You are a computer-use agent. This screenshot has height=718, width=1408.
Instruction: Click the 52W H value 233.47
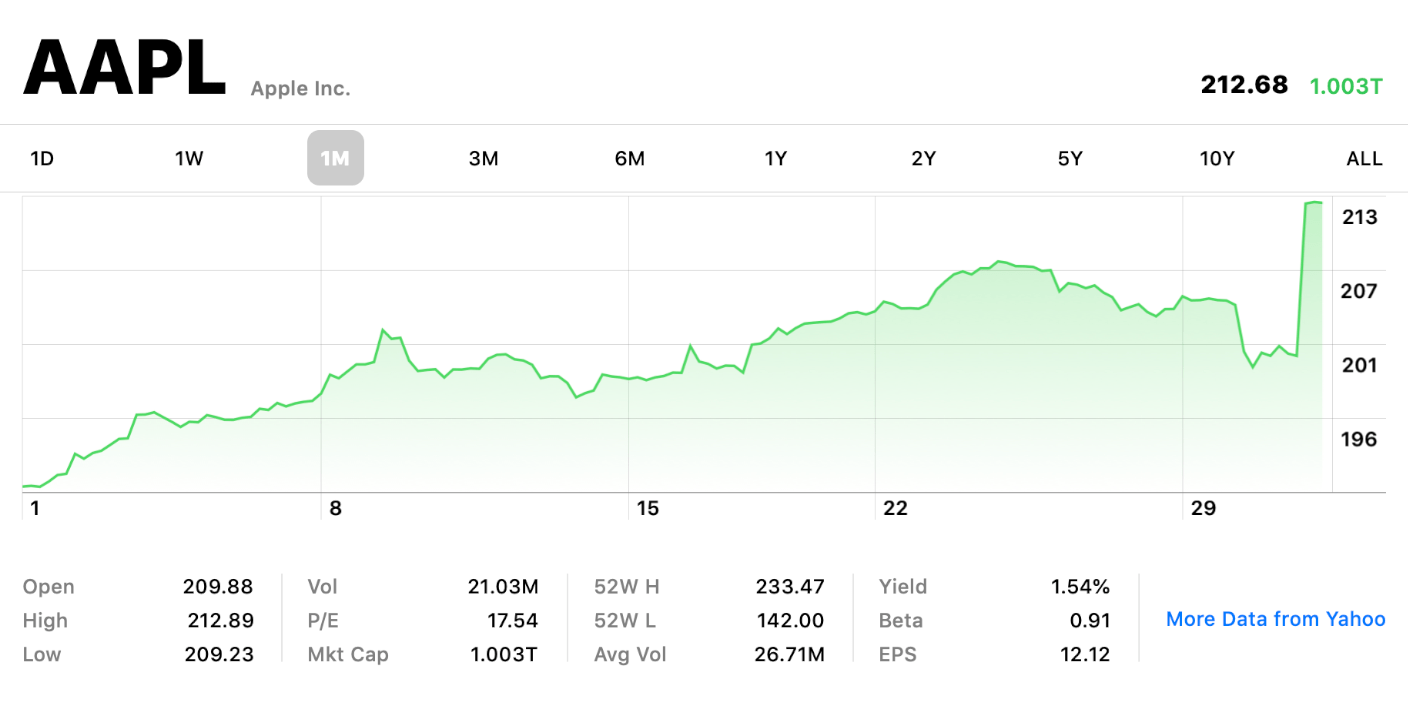(x=789, y=587)
